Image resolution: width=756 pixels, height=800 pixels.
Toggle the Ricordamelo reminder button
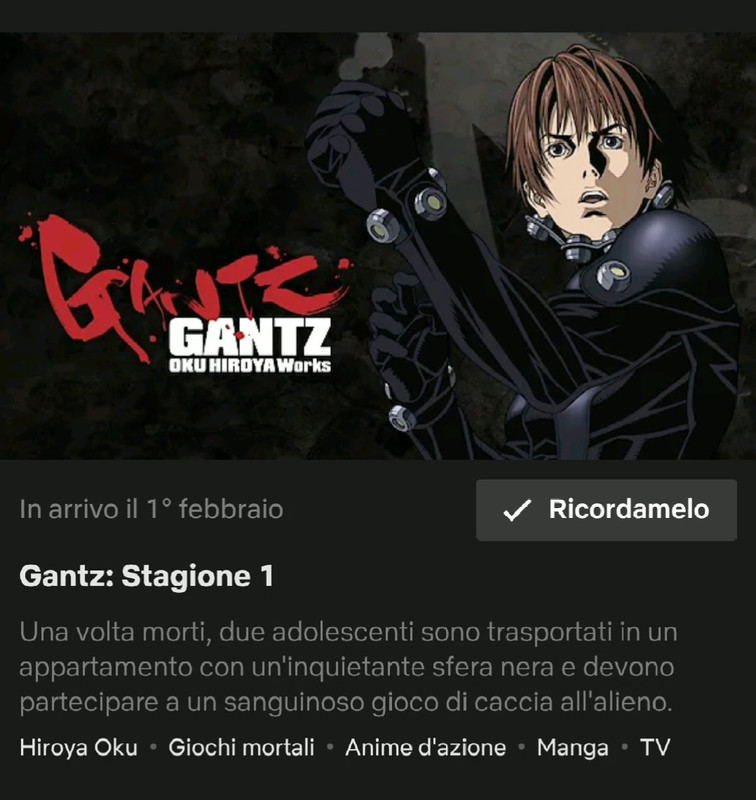tap(606, 510)
